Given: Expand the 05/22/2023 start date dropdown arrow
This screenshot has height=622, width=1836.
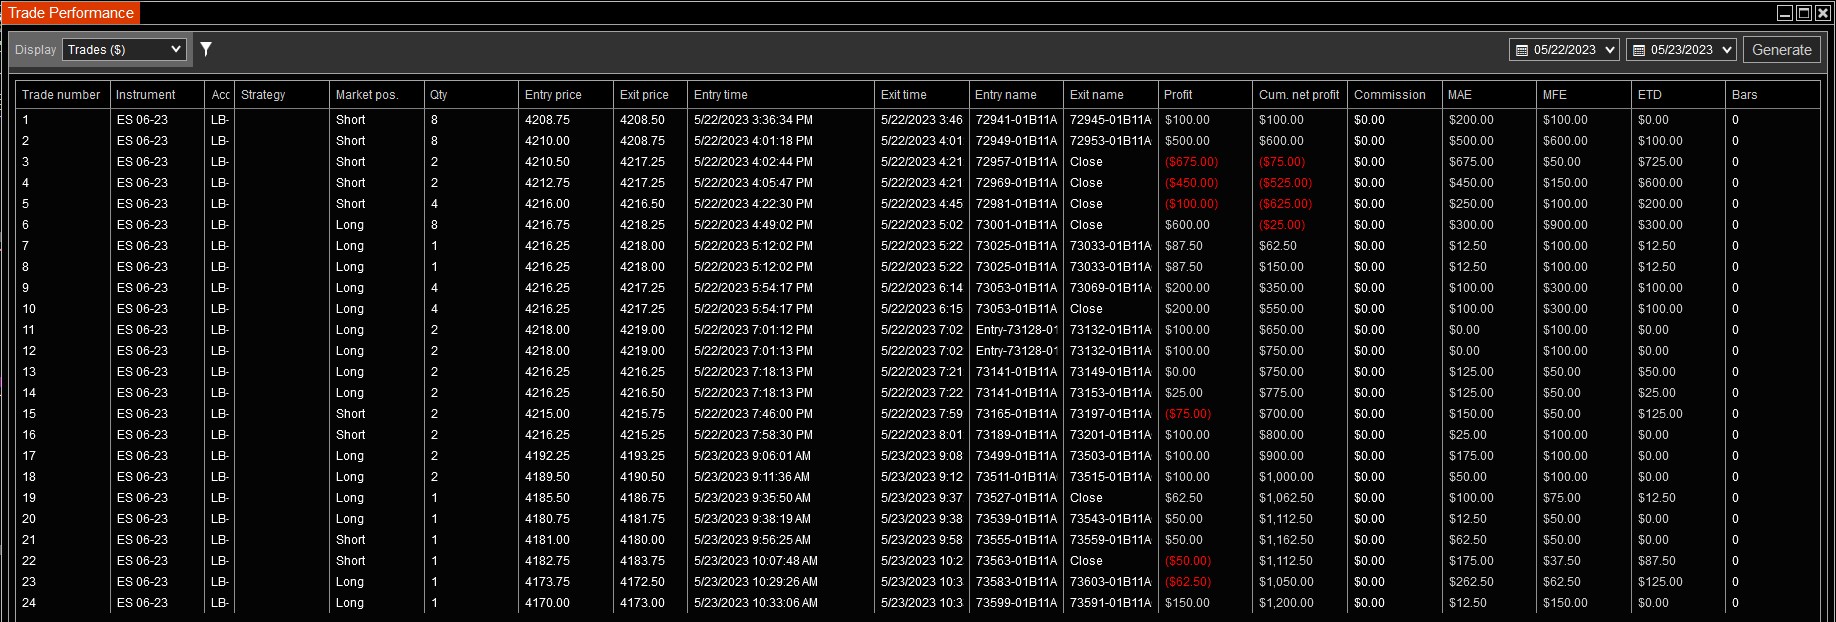Looking at the screenshot, I should coord(1609,50).
